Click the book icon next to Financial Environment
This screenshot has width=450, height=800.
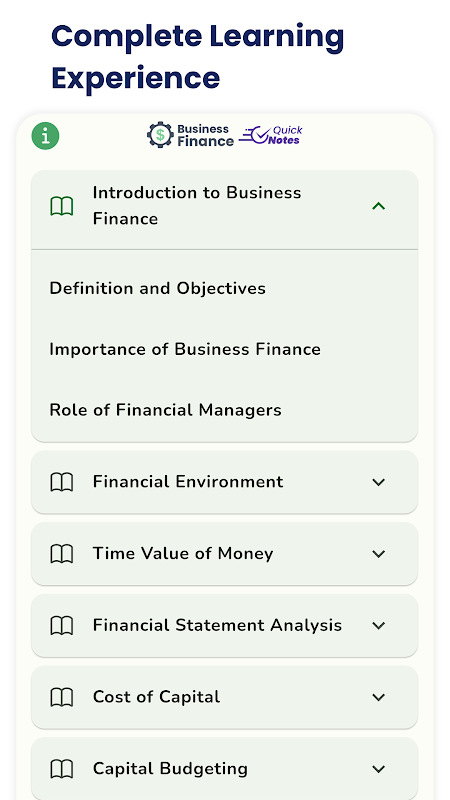[x=62, y=482]
